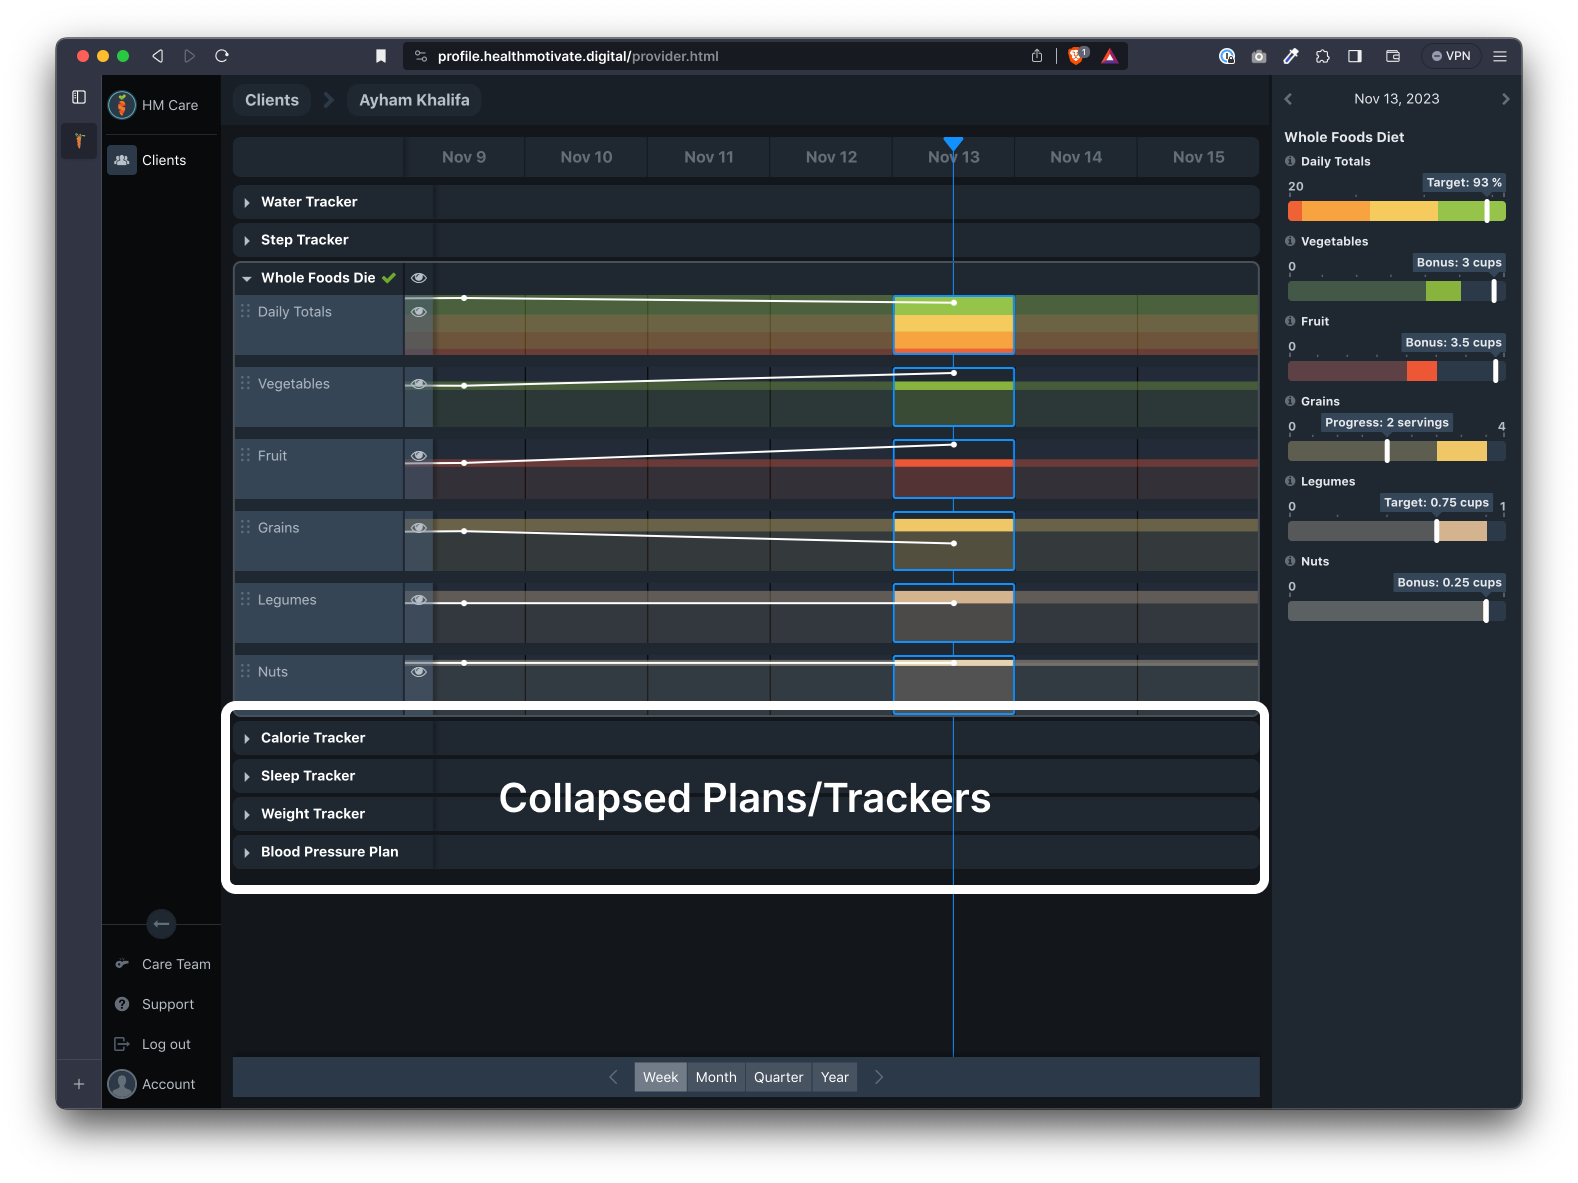Click the Daily Totals progress bar
The height and width of the screenshot is (1183, 1578).
click(x=1396, y=211)
